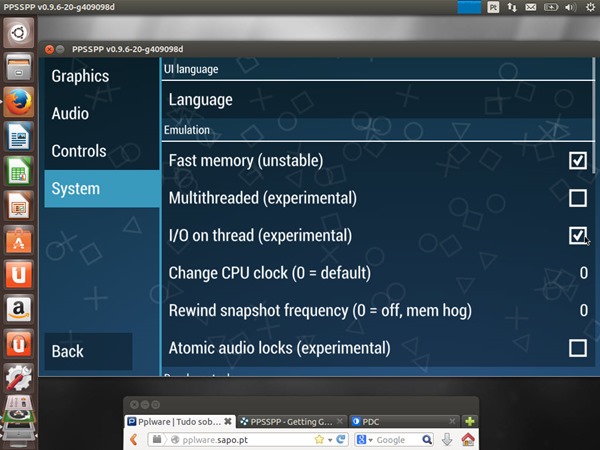Screen dimensions: 600x450
Task: Change the CPU clock value
Action: click(x=377, y=273)
